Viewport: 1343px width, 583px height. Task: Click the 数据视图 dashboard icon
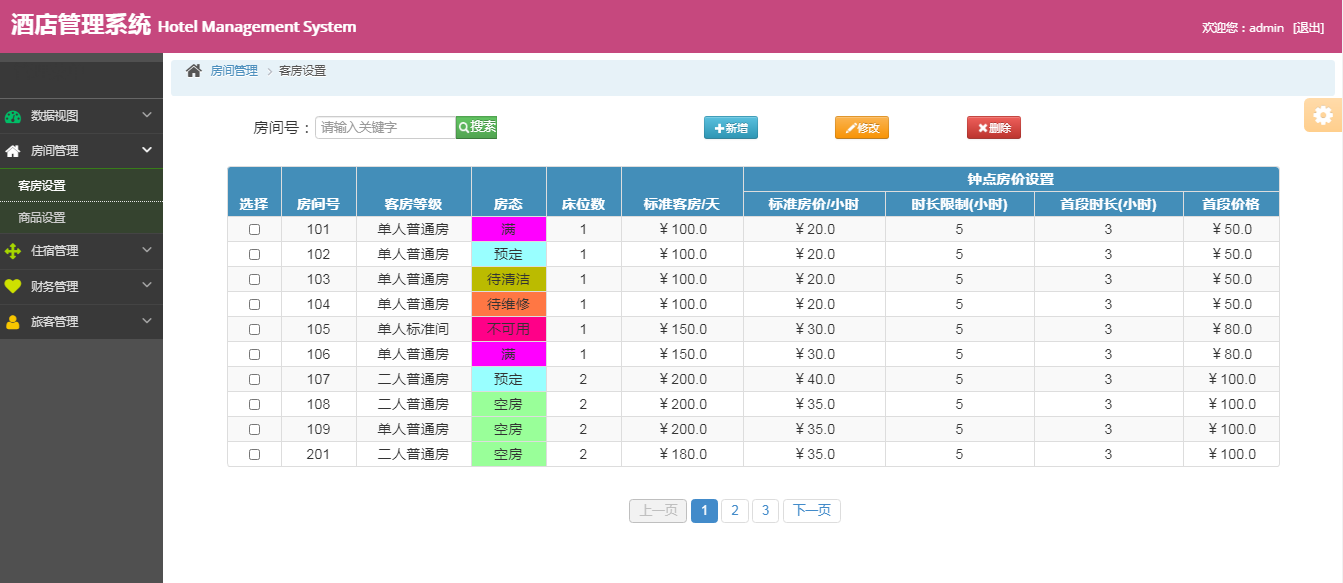(13, 116)
